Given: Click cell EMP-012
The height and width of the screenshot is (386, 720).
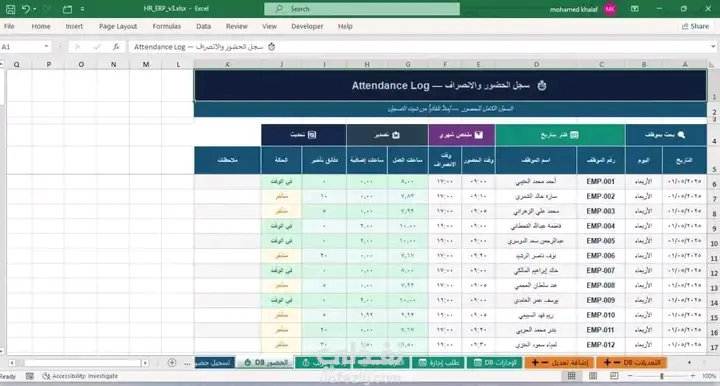Looking at the screenshot, I should (x=601, y=345).
